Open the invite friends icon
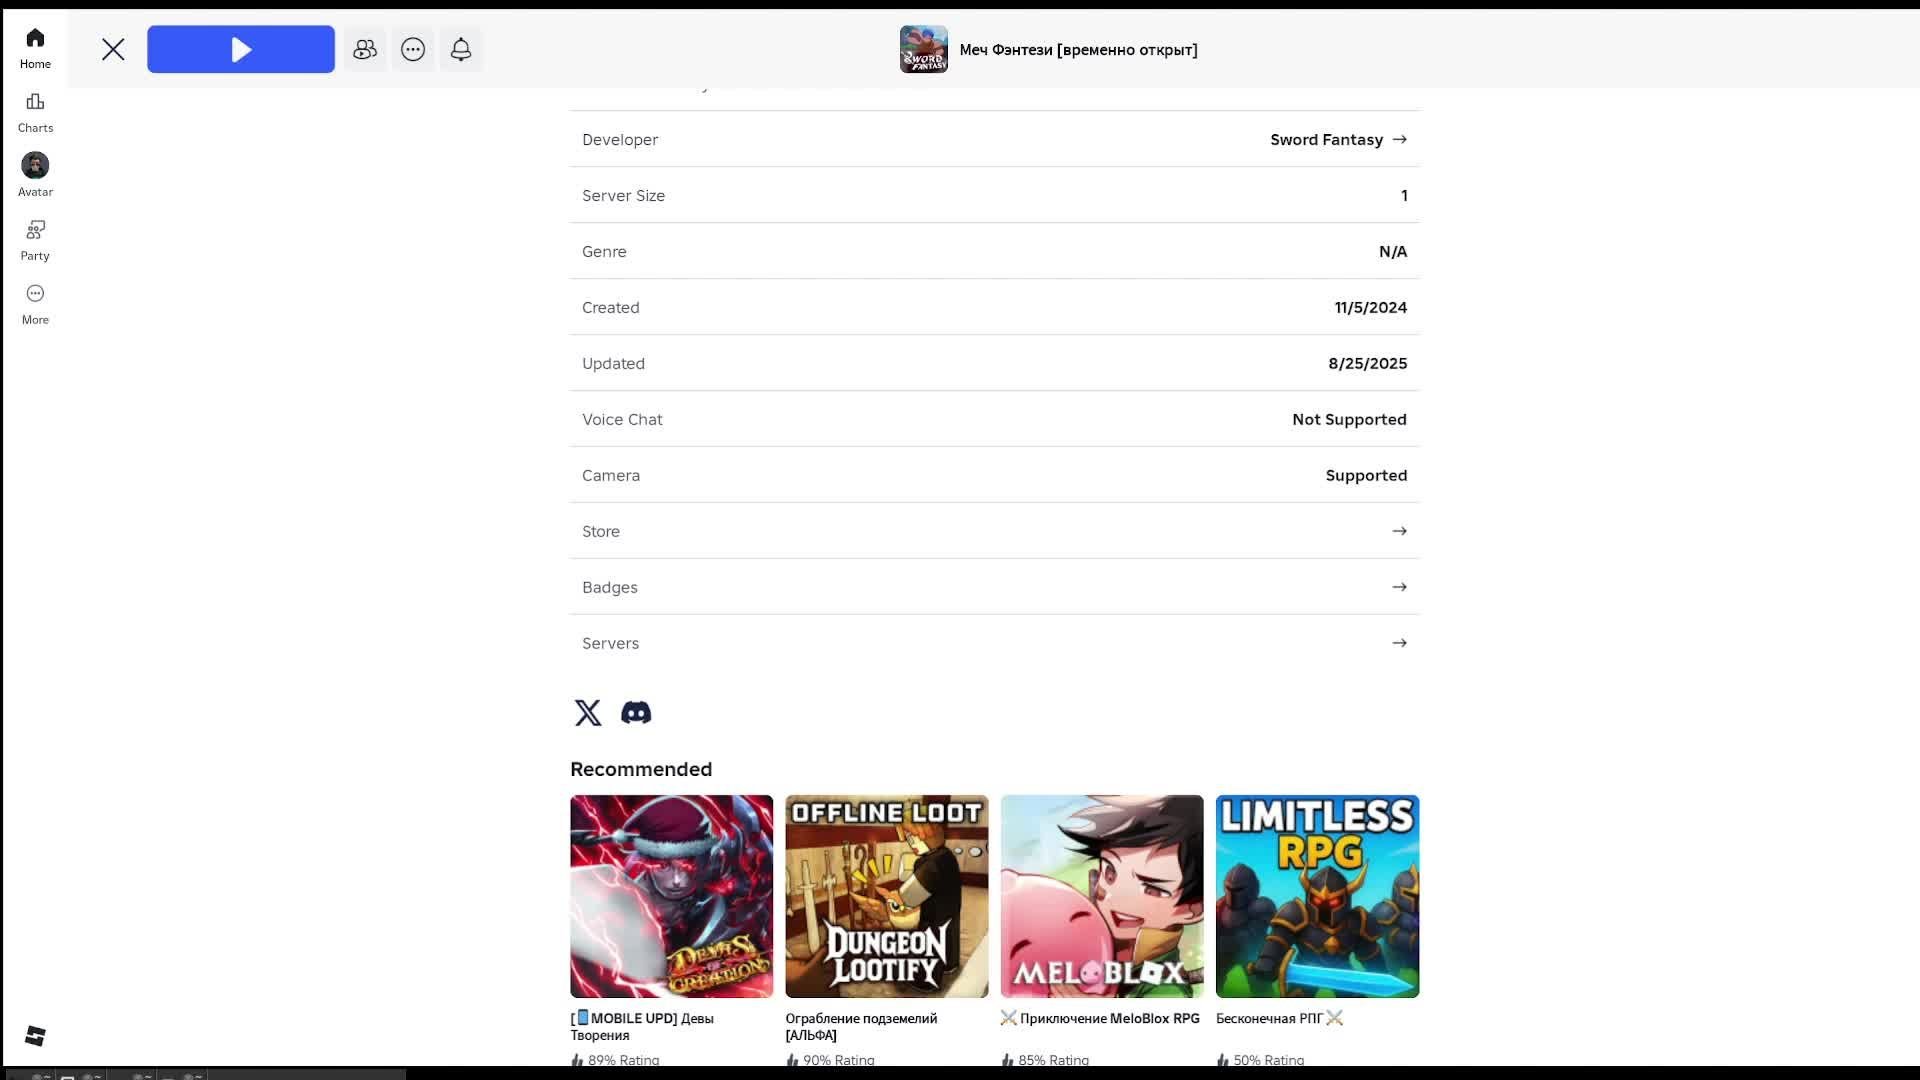The width and height of the screenshot is (1920, 1080). pyautogui.click(x=365, y=49)
